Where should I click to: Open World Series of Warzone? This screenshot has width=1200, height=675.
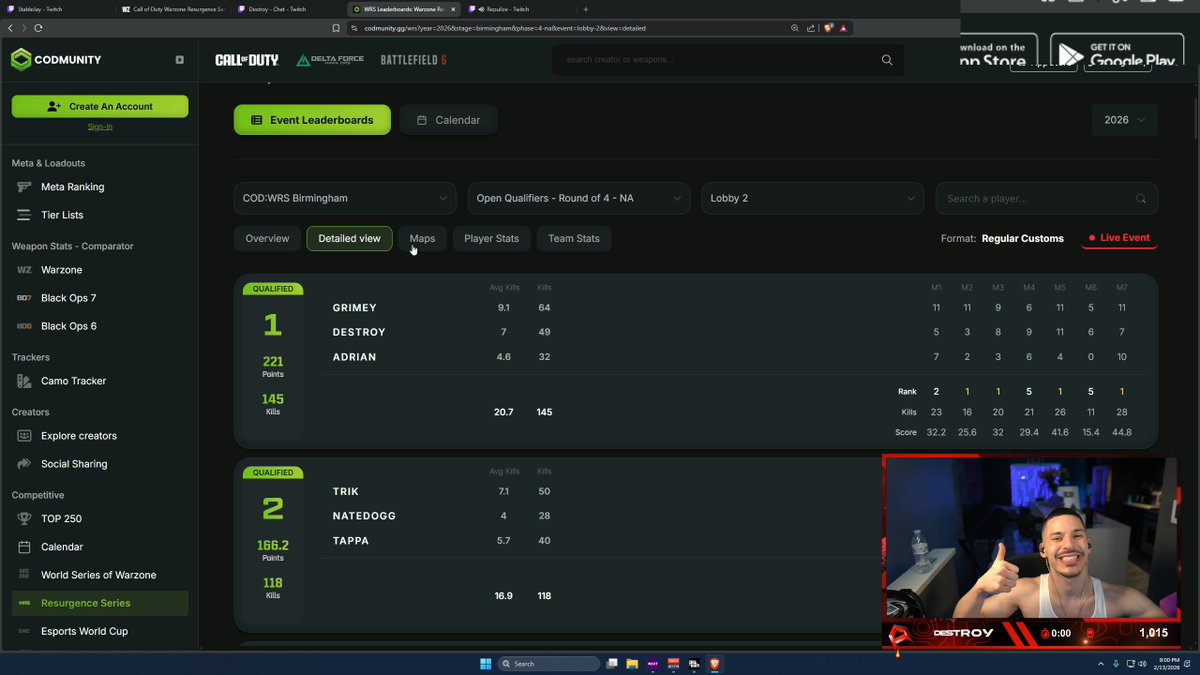98,575
